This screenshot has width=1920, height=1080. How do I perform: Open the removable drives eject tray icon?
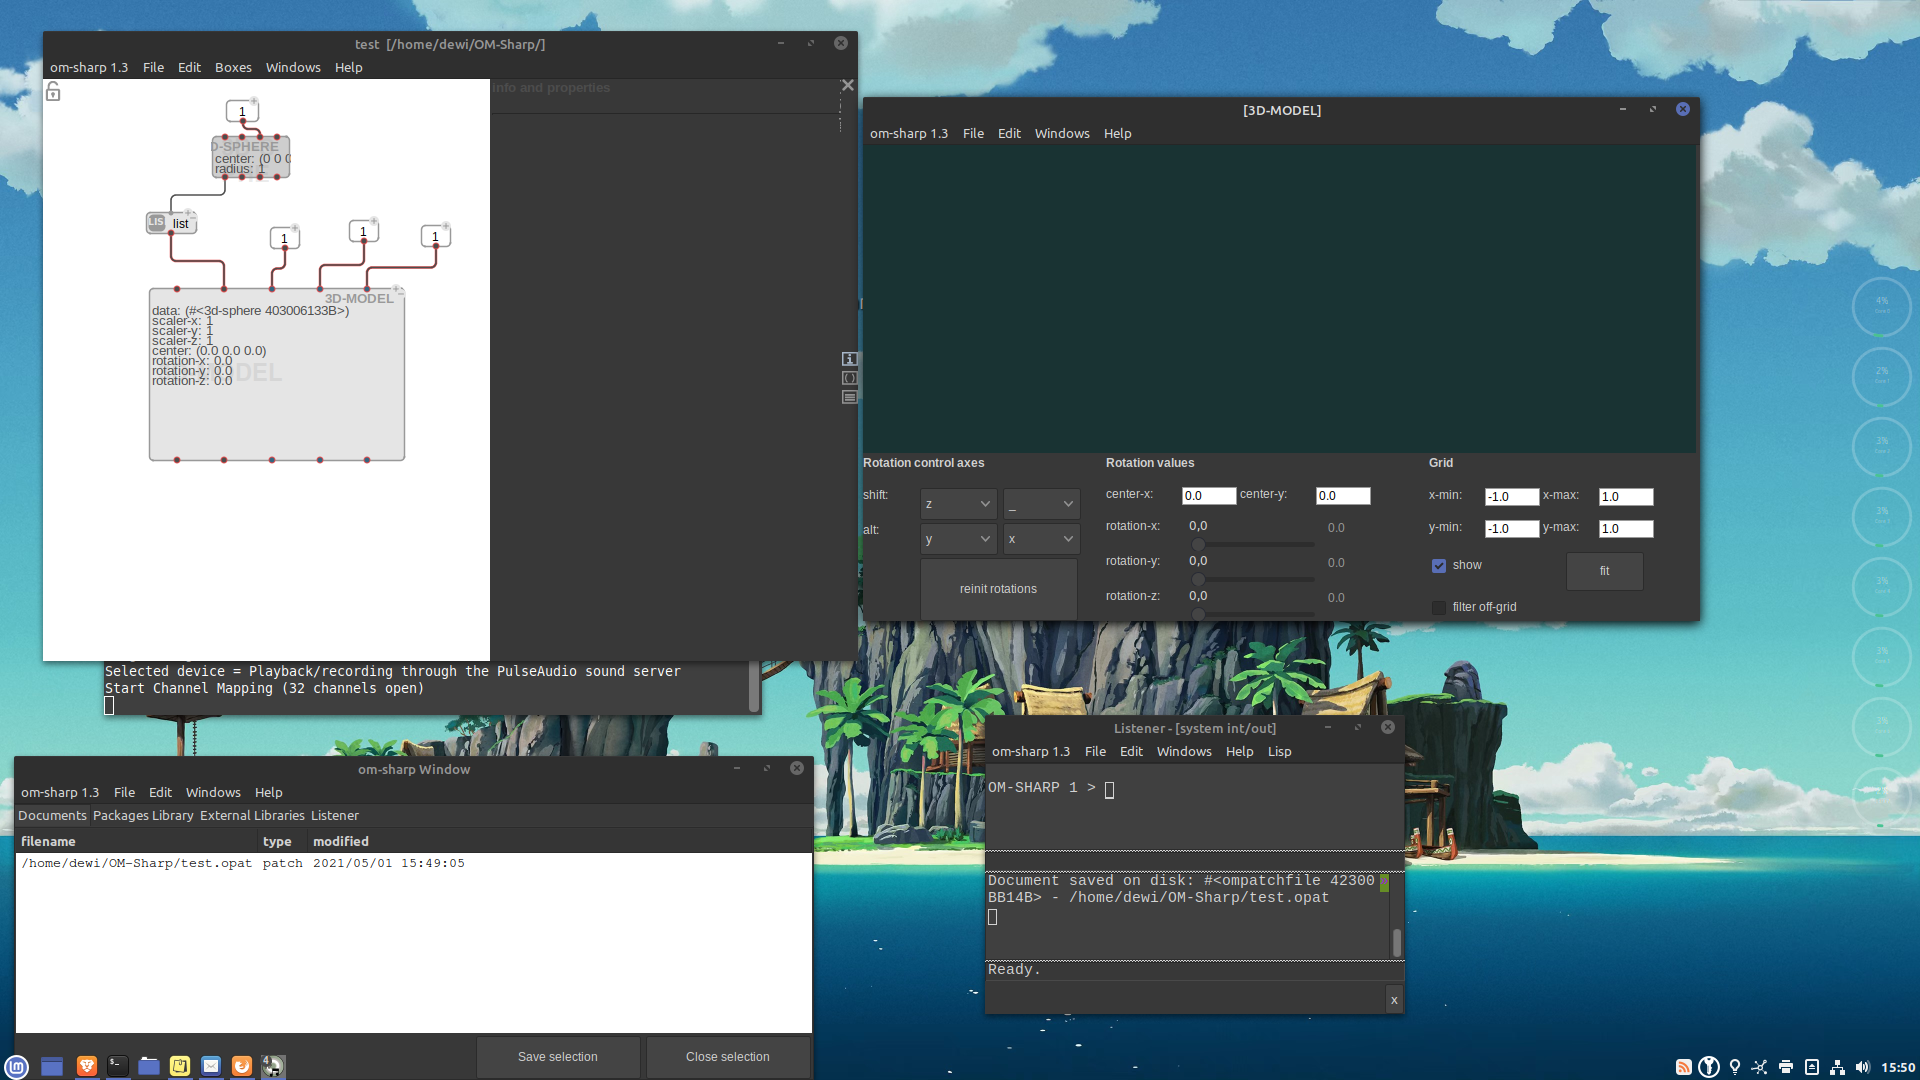tap(1812, 1067)
